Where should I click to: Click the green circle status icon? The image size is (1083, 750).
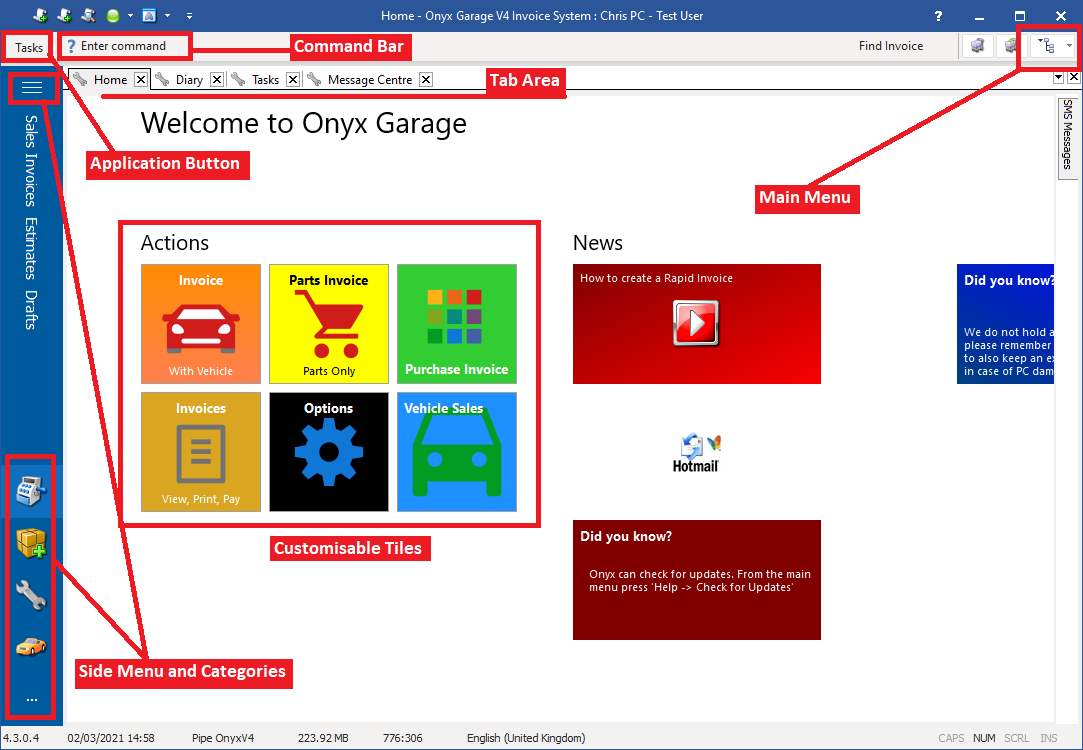click(x=113, y=15)
